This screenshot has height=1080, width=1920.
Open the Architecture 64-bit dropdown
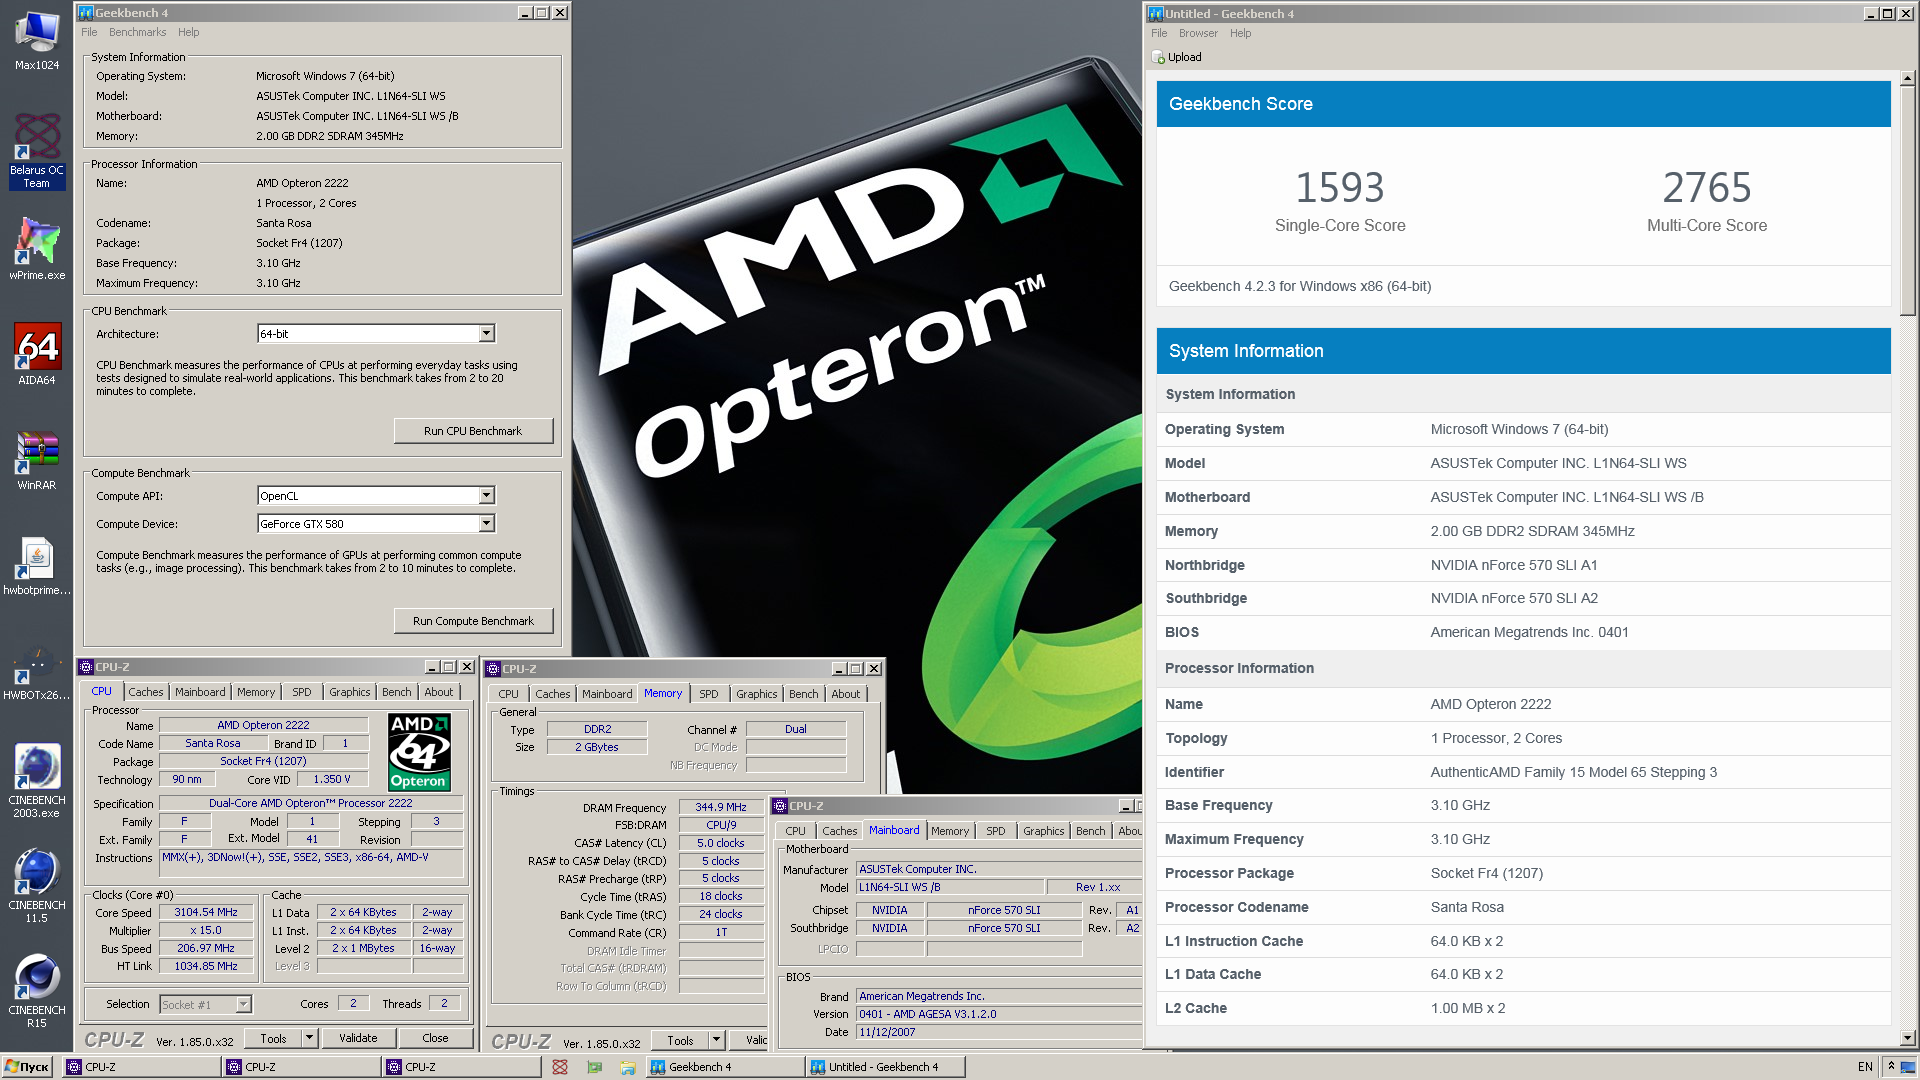coord(486,334)
